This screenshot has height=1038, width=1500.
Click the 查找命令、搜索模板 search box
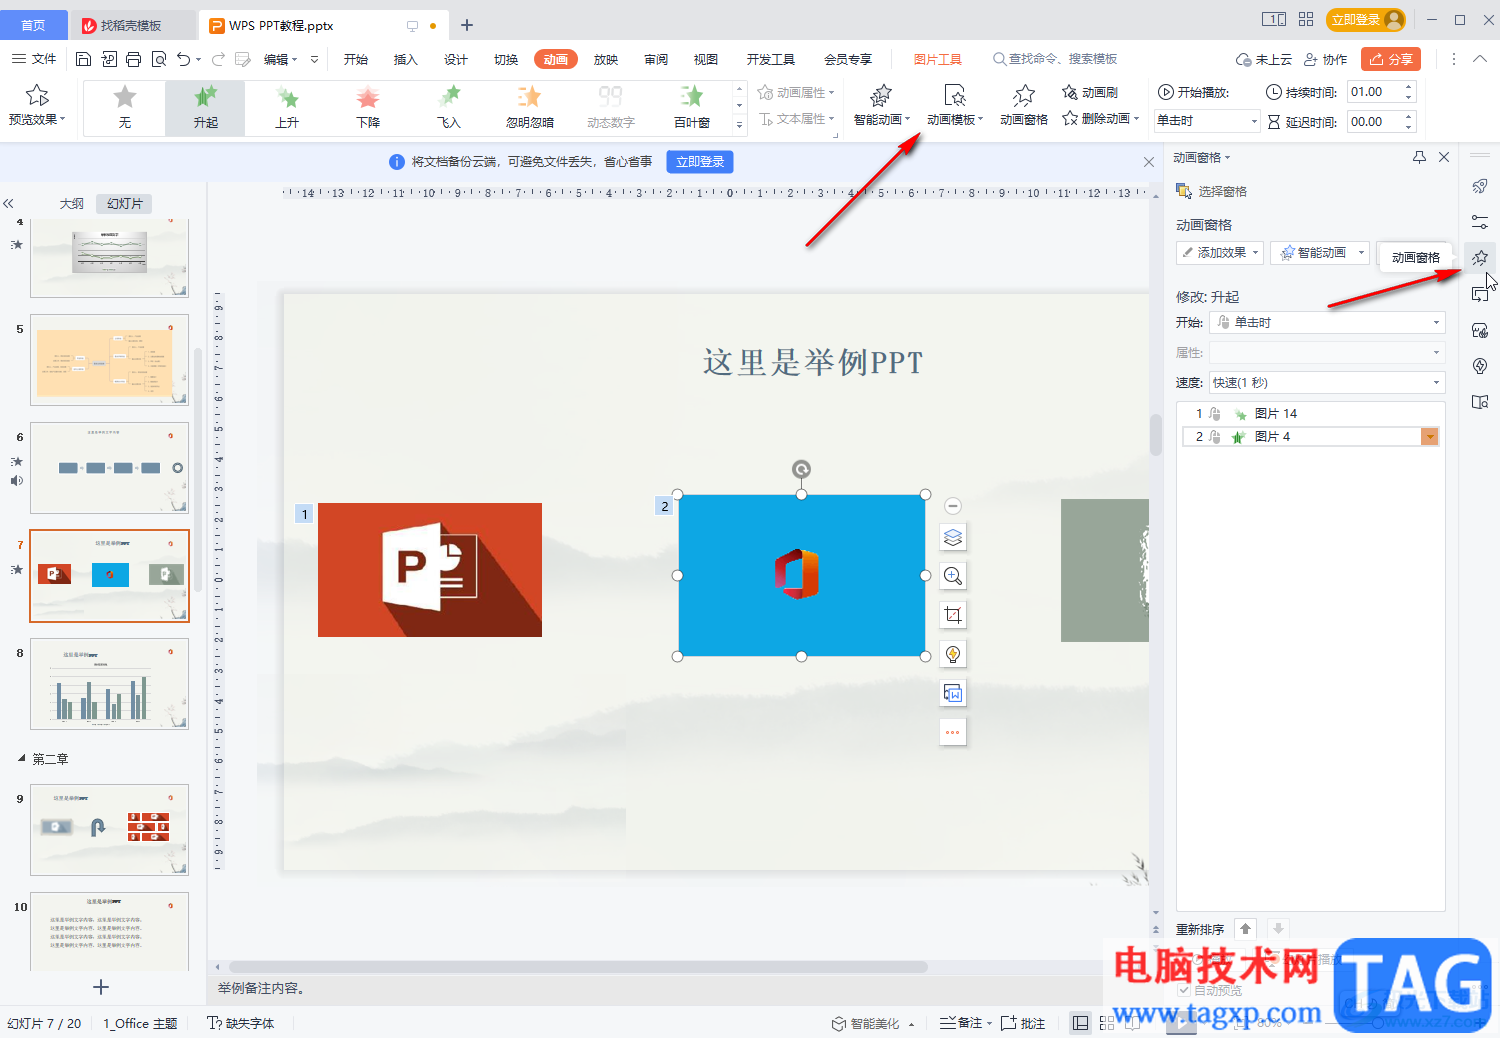pos(1055,59)
